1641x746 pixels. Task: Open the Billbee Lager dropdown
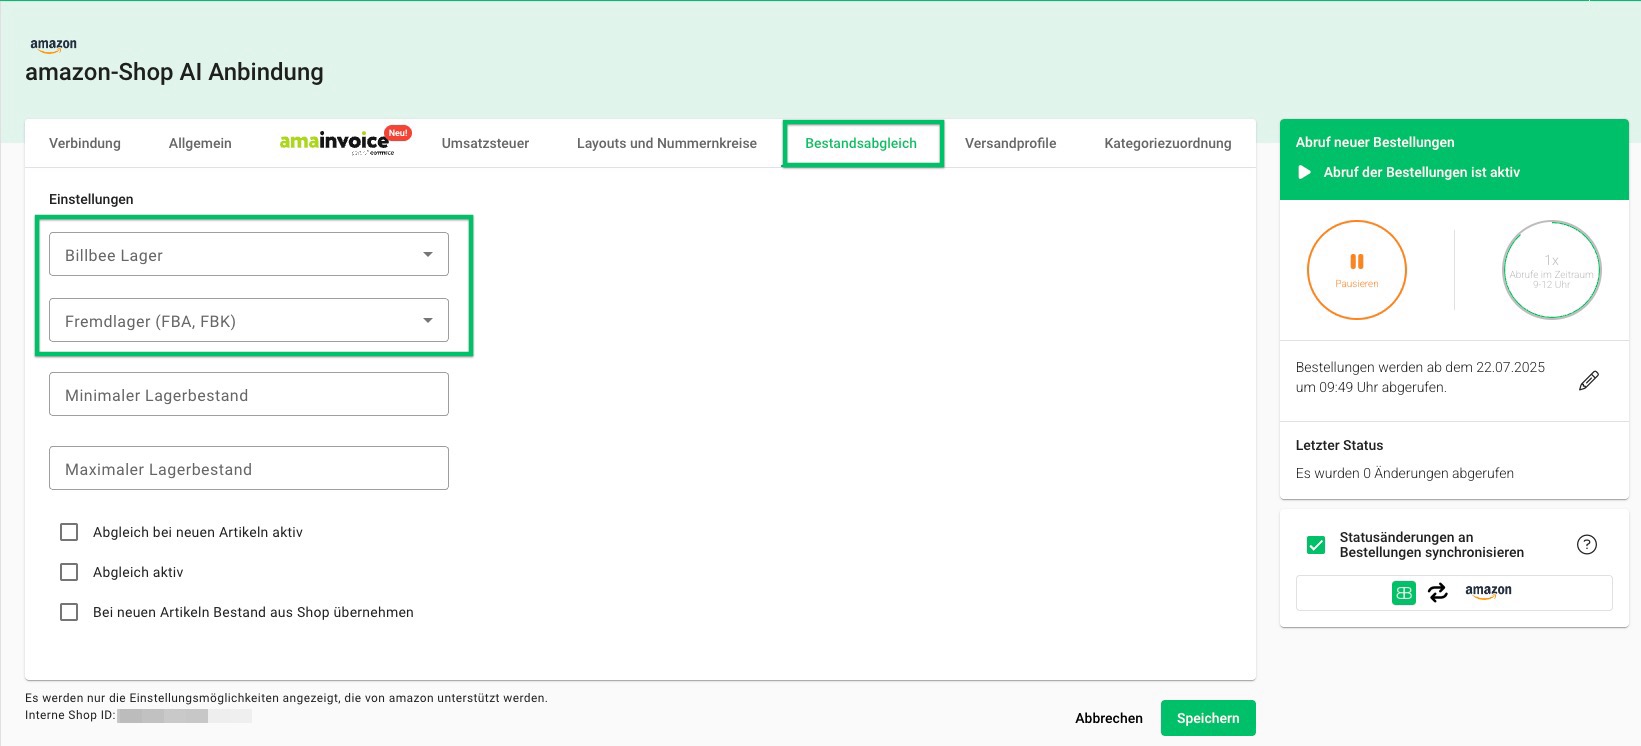tap(249, 254)
